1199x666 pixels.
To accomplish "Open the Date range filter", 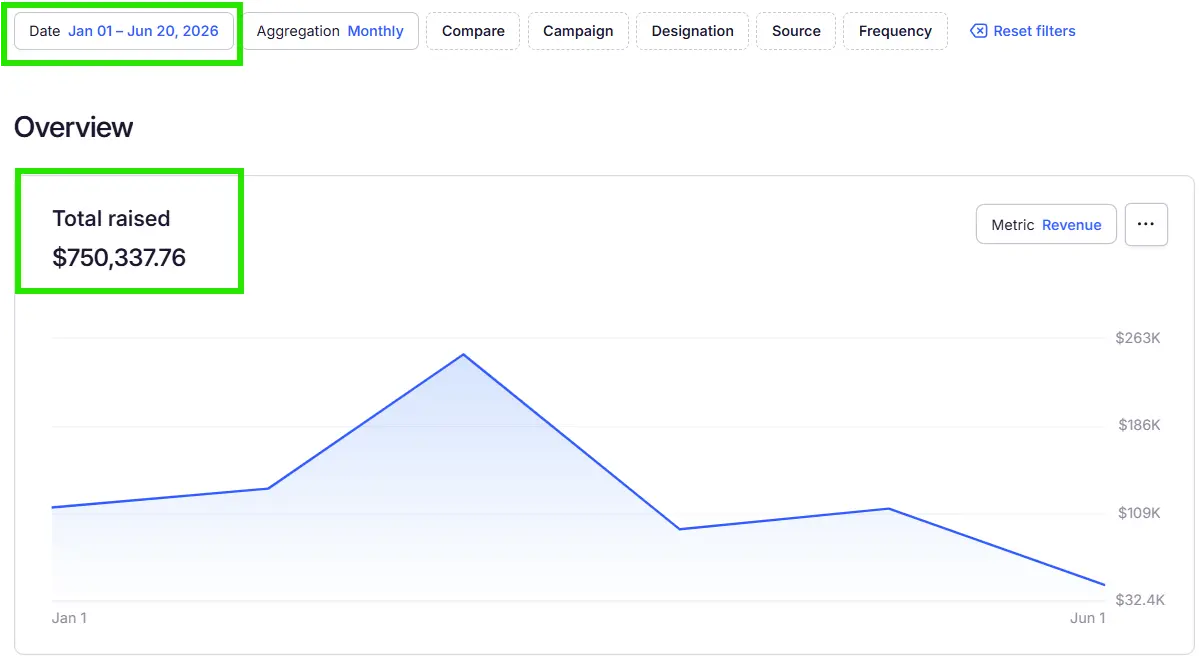I will pyautogui.click(x=124, y=31).
